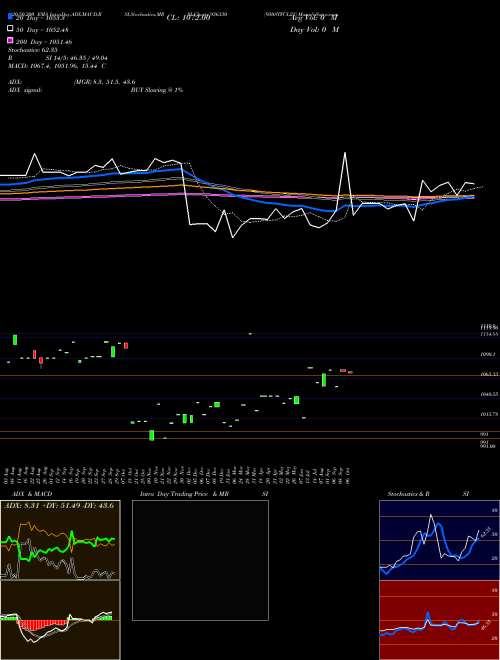Click the ADX +DY -DY readout header
The width and height of the screenshot is (500, 660).
tap(59, 505)
